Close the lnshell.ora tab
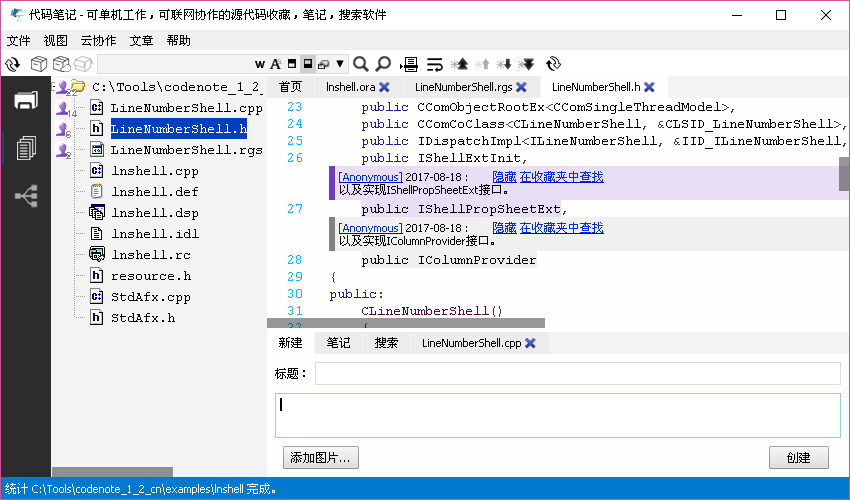Image resolution: width=850 pixels, height=500 pixels. 384,87
